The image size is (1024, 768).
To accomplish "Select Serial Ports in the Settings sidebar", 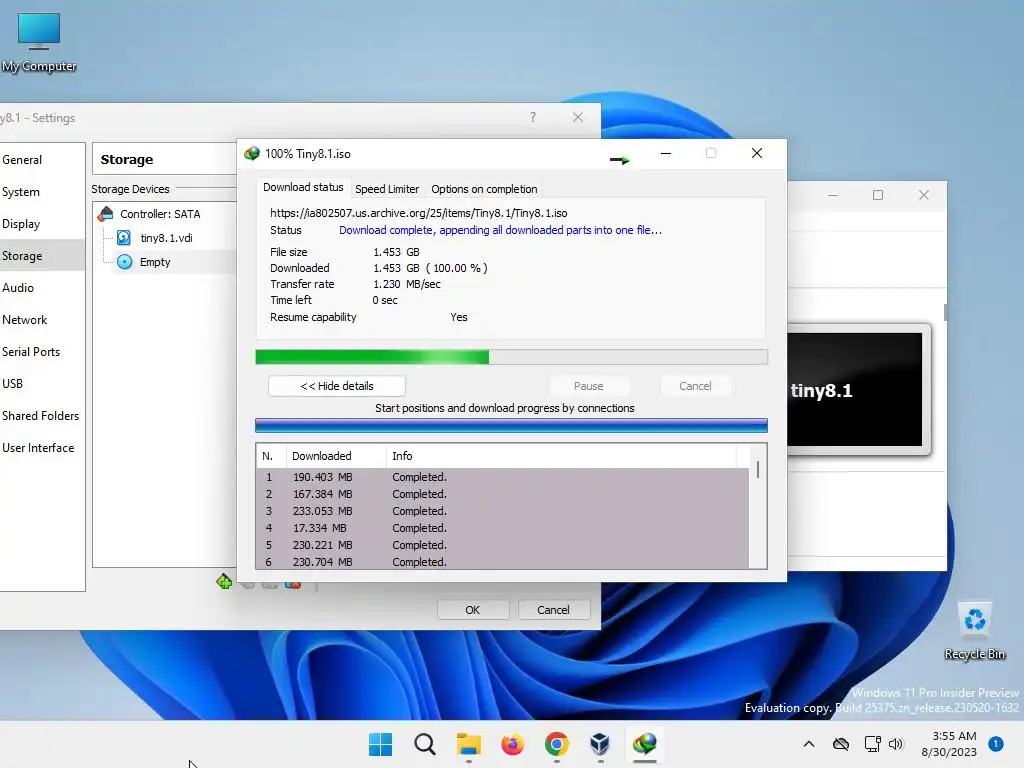I will tap(42, 352).
